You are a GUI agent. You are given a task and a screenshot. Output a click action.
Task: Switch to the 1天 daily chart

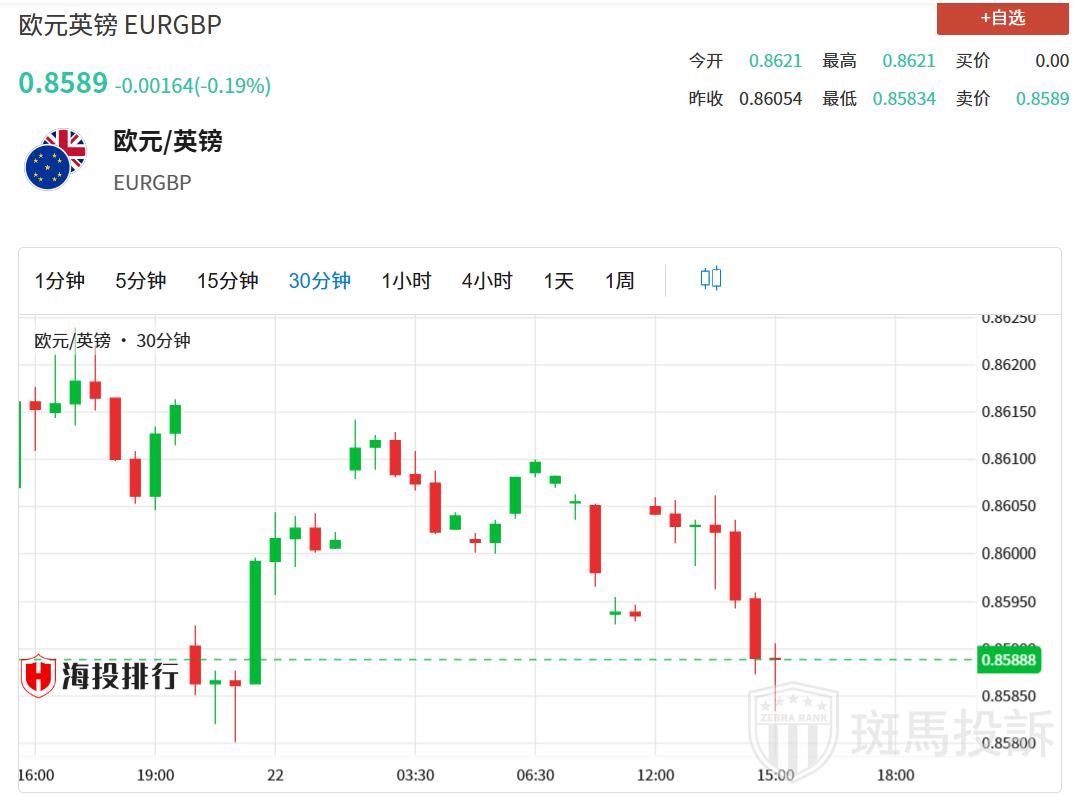point(558,281)
